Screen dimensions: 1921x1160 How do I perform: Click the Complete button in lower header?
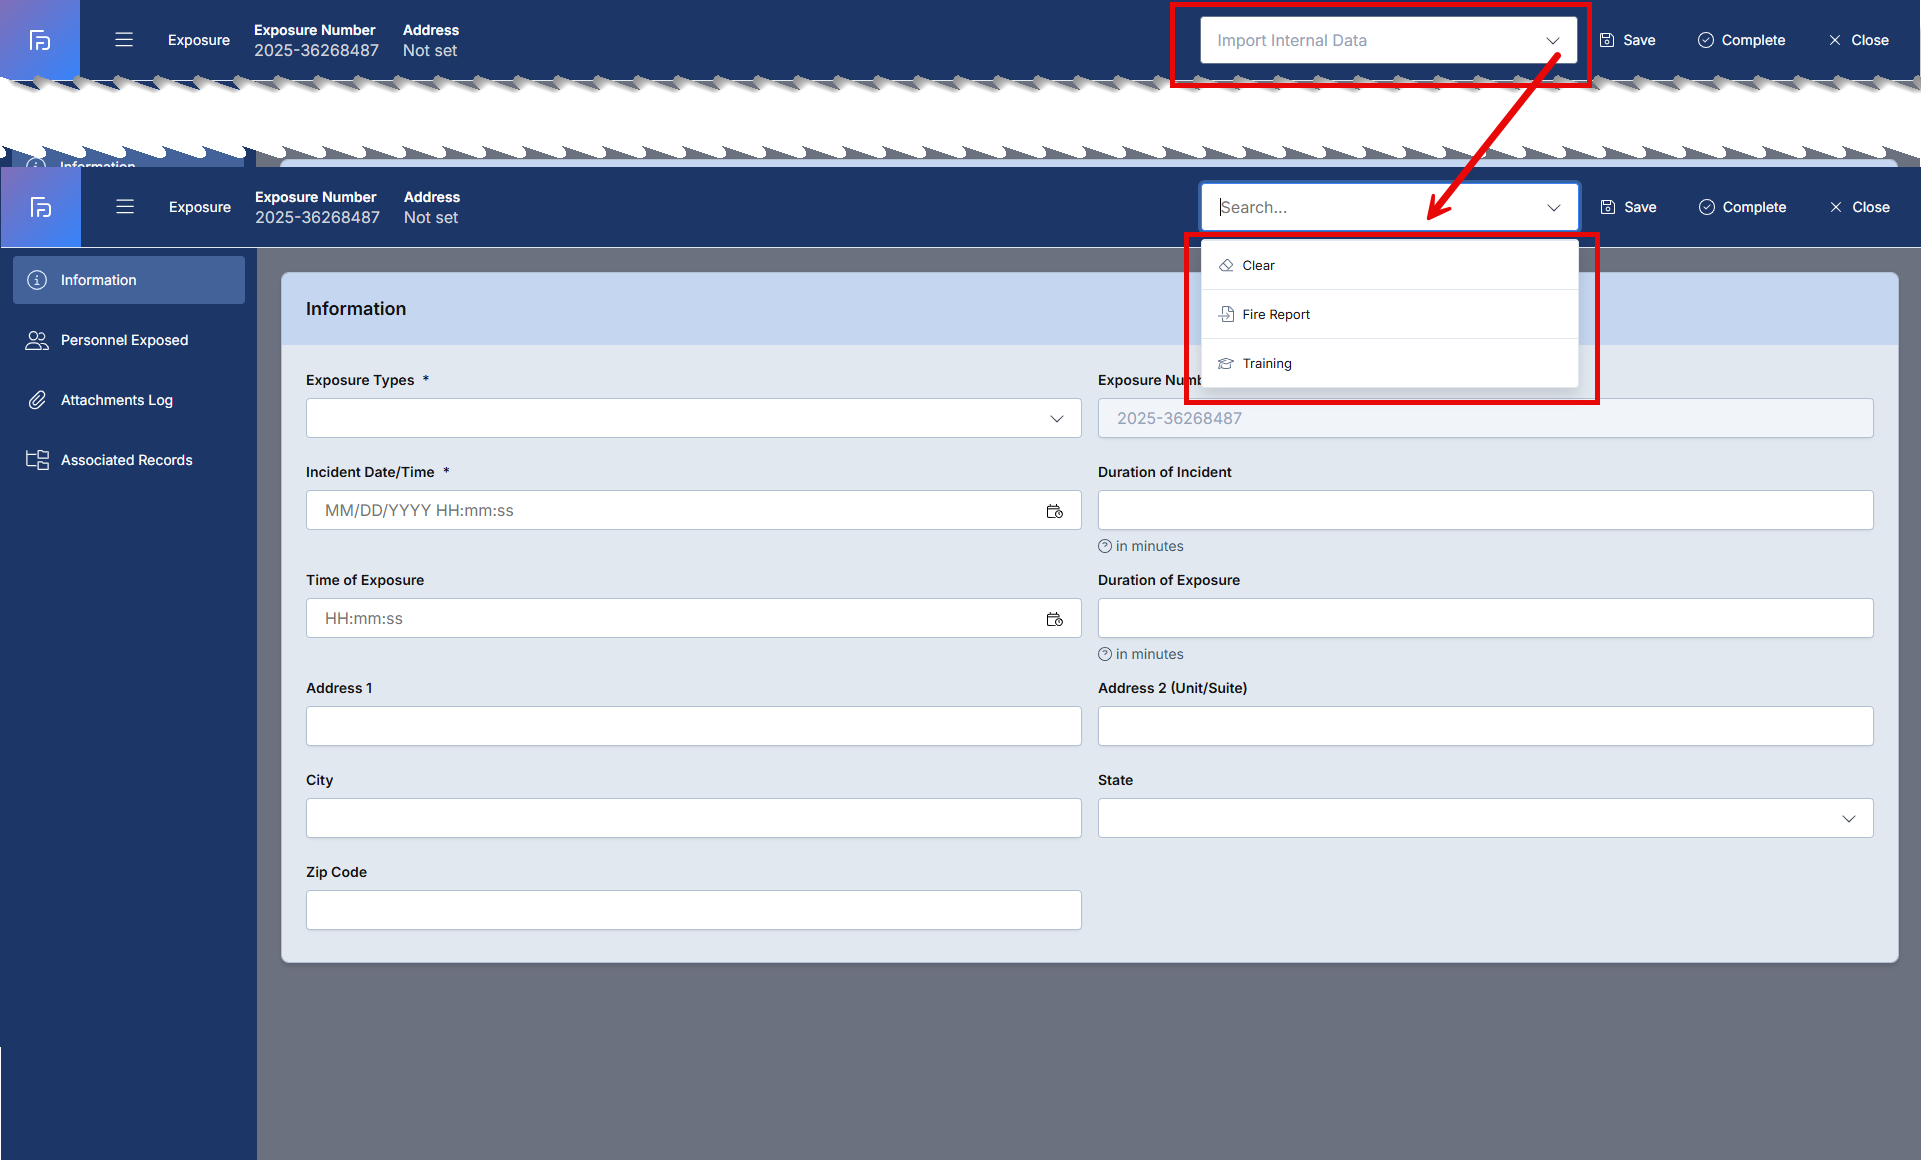coord(1742,207)
